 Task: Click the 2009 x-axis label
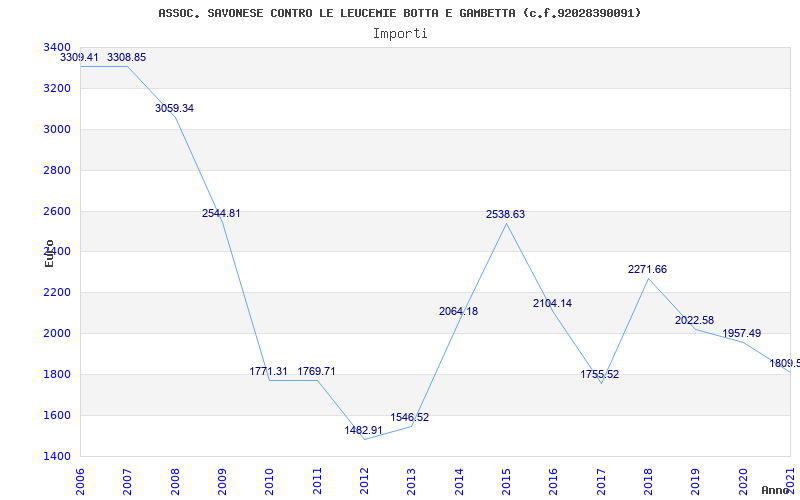point(222,482)
